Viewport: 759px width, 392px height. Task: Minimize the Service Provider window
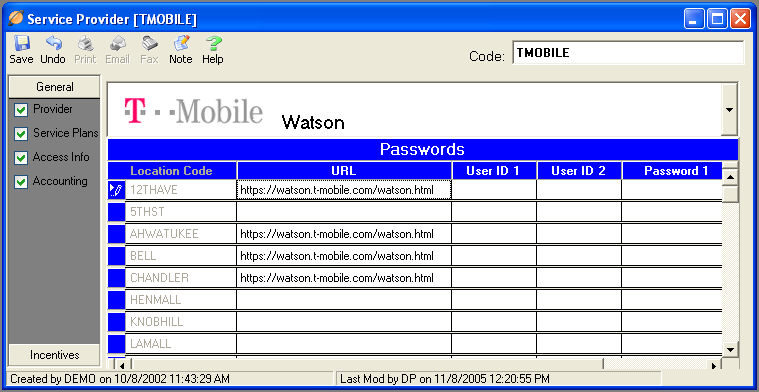coord(694,19)
